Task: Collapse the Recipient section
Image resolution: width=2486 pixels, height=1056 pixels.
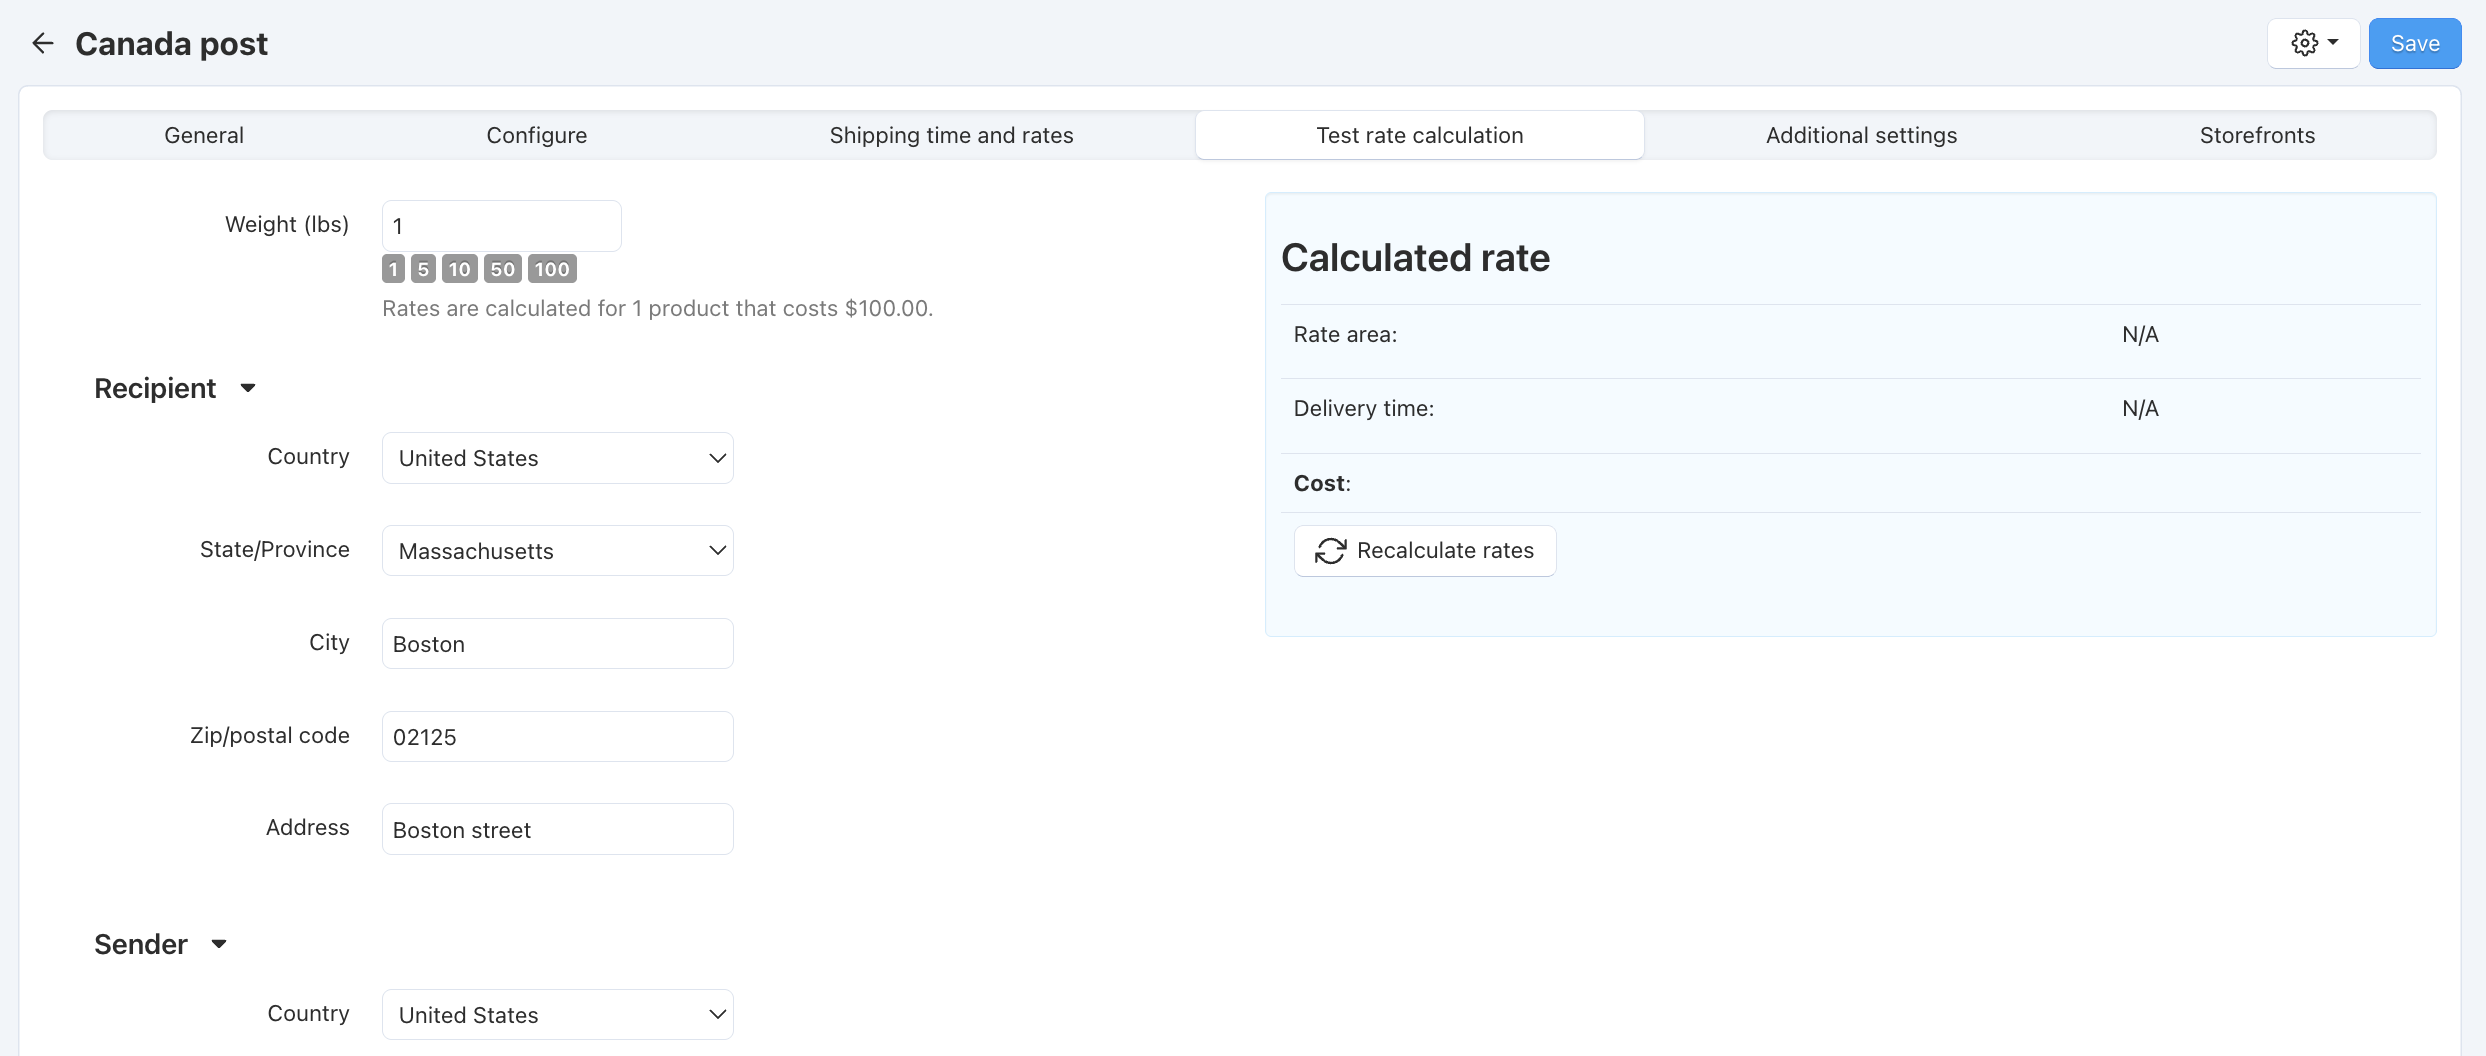Action: point(175,388)
